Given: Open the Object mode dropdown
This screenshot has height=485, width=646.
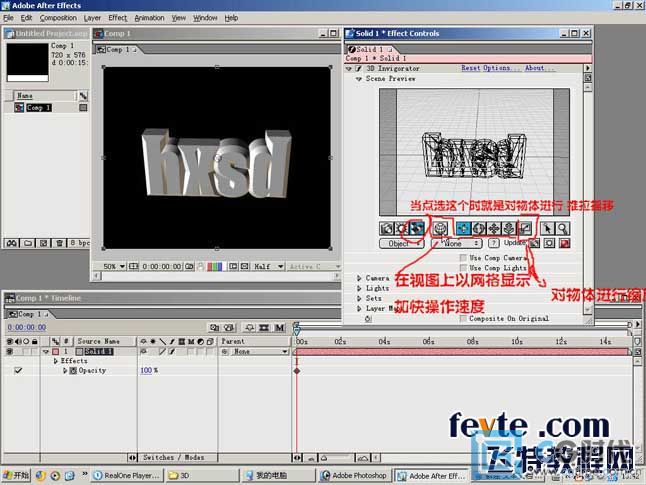Looking at the screenshot, I should pos(401,244).
